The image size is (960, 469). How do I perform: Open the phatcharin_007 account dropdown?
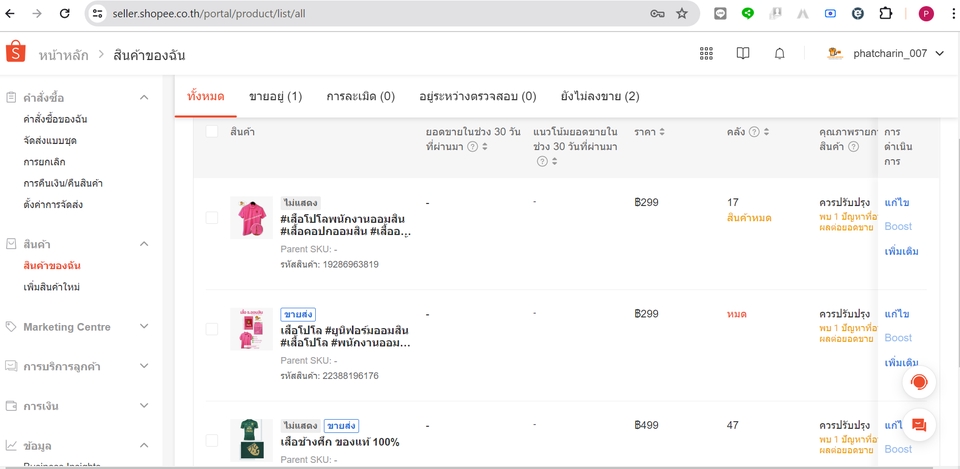(x=940, y=53)
